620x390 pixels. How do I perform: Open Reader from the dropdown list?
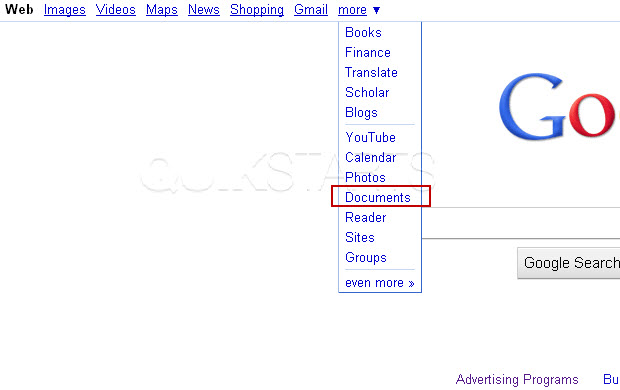click(365, 217)
